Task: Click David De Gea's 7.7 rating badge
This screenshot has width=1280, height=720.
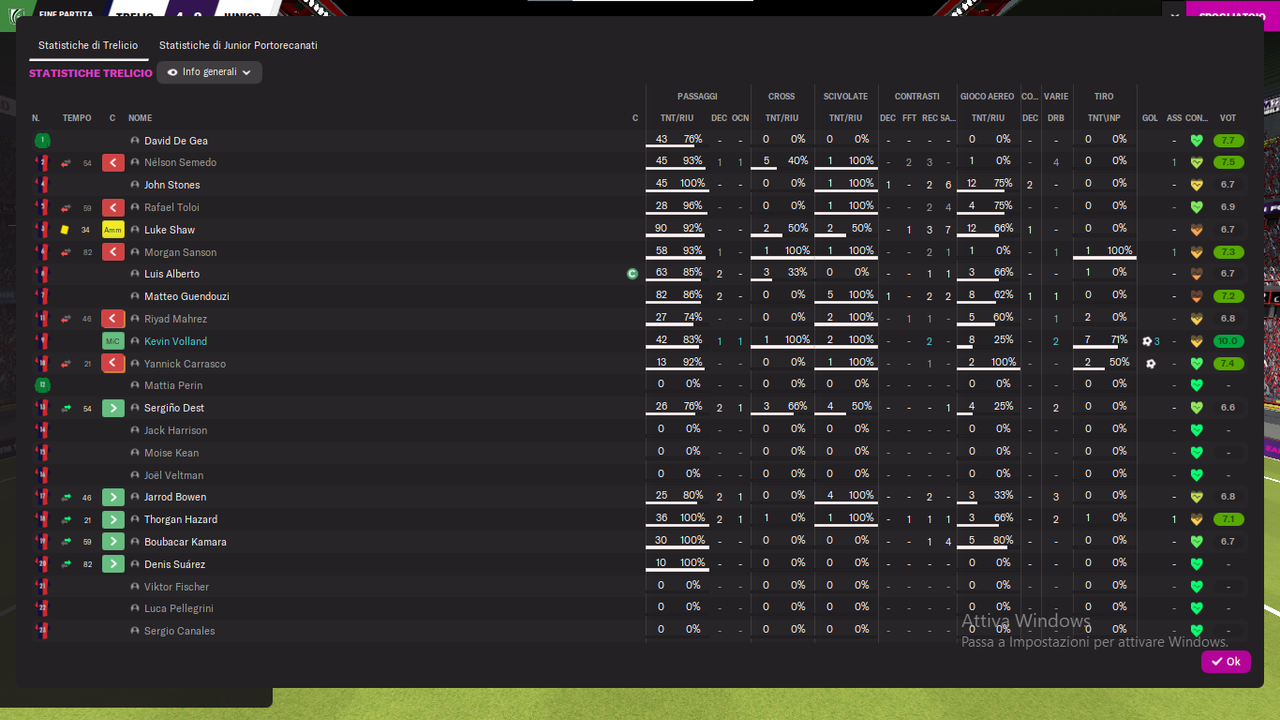Action: click(1228, 141)
